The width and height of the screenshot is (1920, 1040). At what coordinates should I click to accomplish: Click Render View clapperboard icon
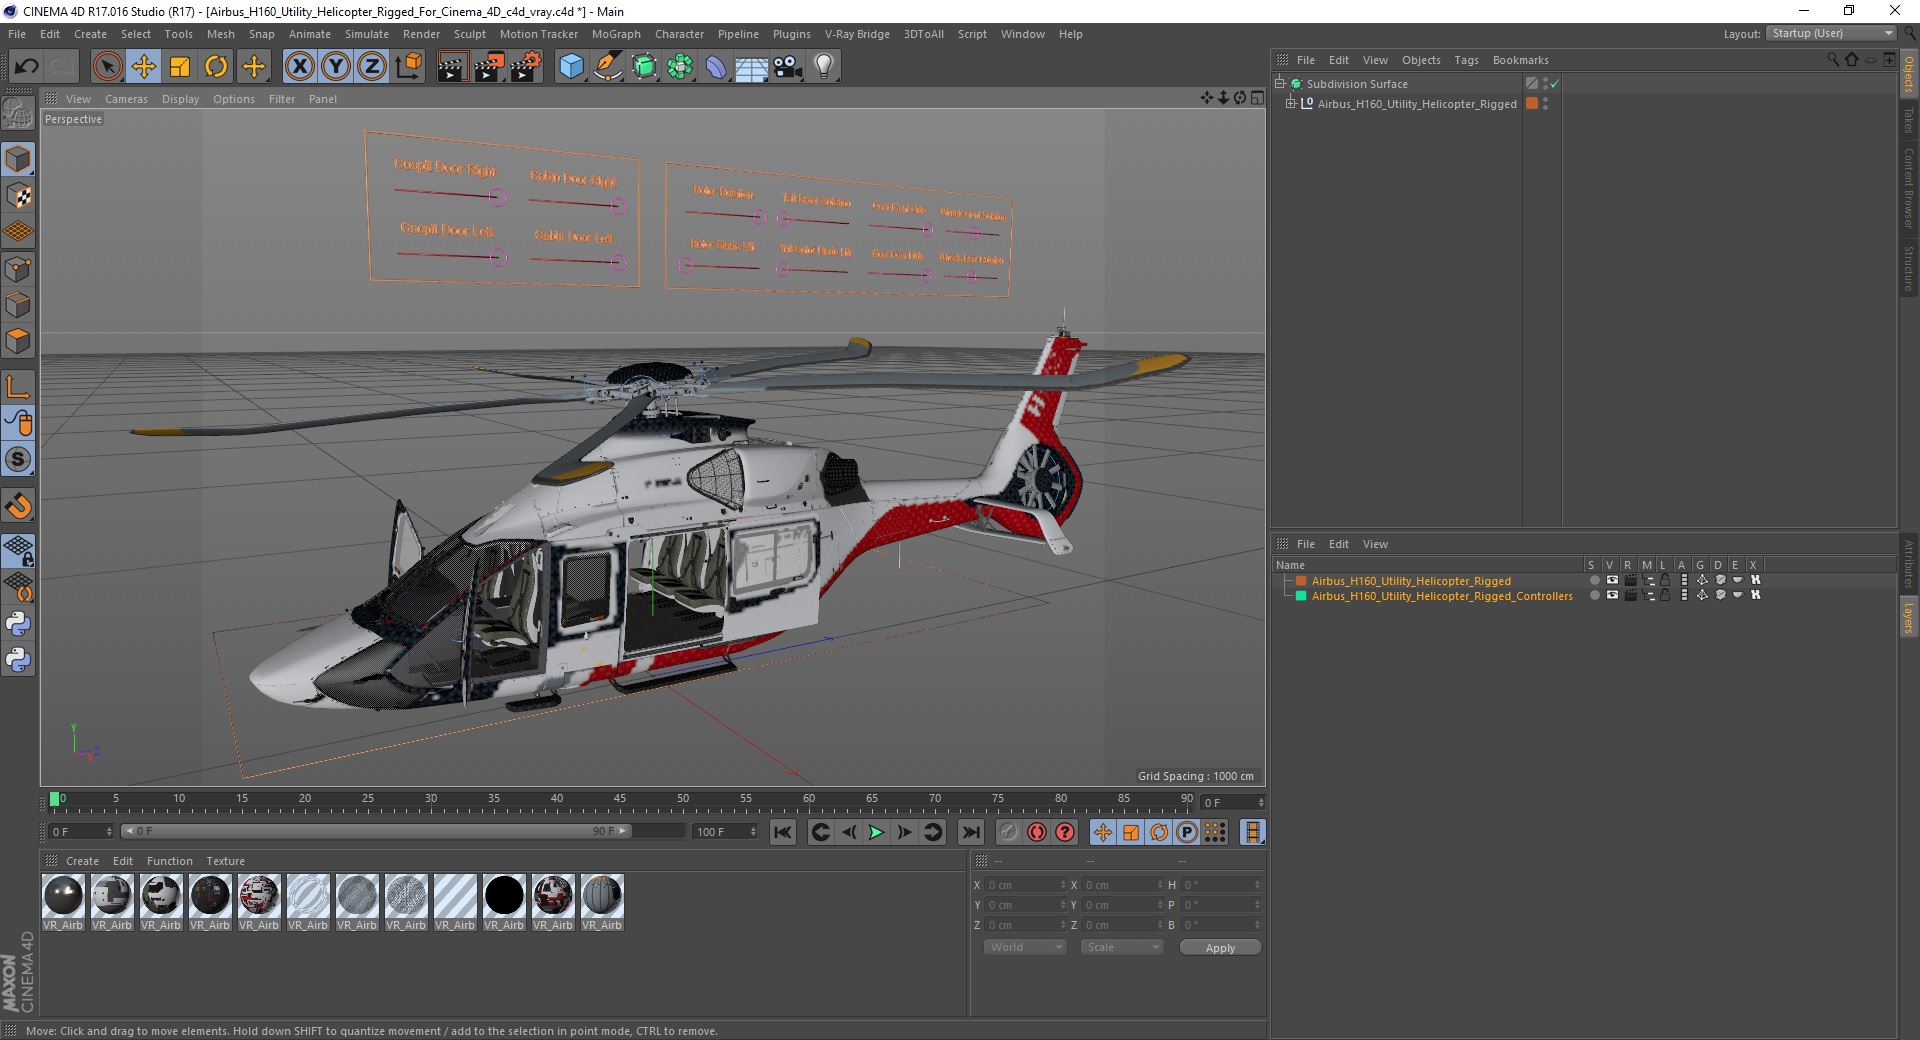click(452, 67)
